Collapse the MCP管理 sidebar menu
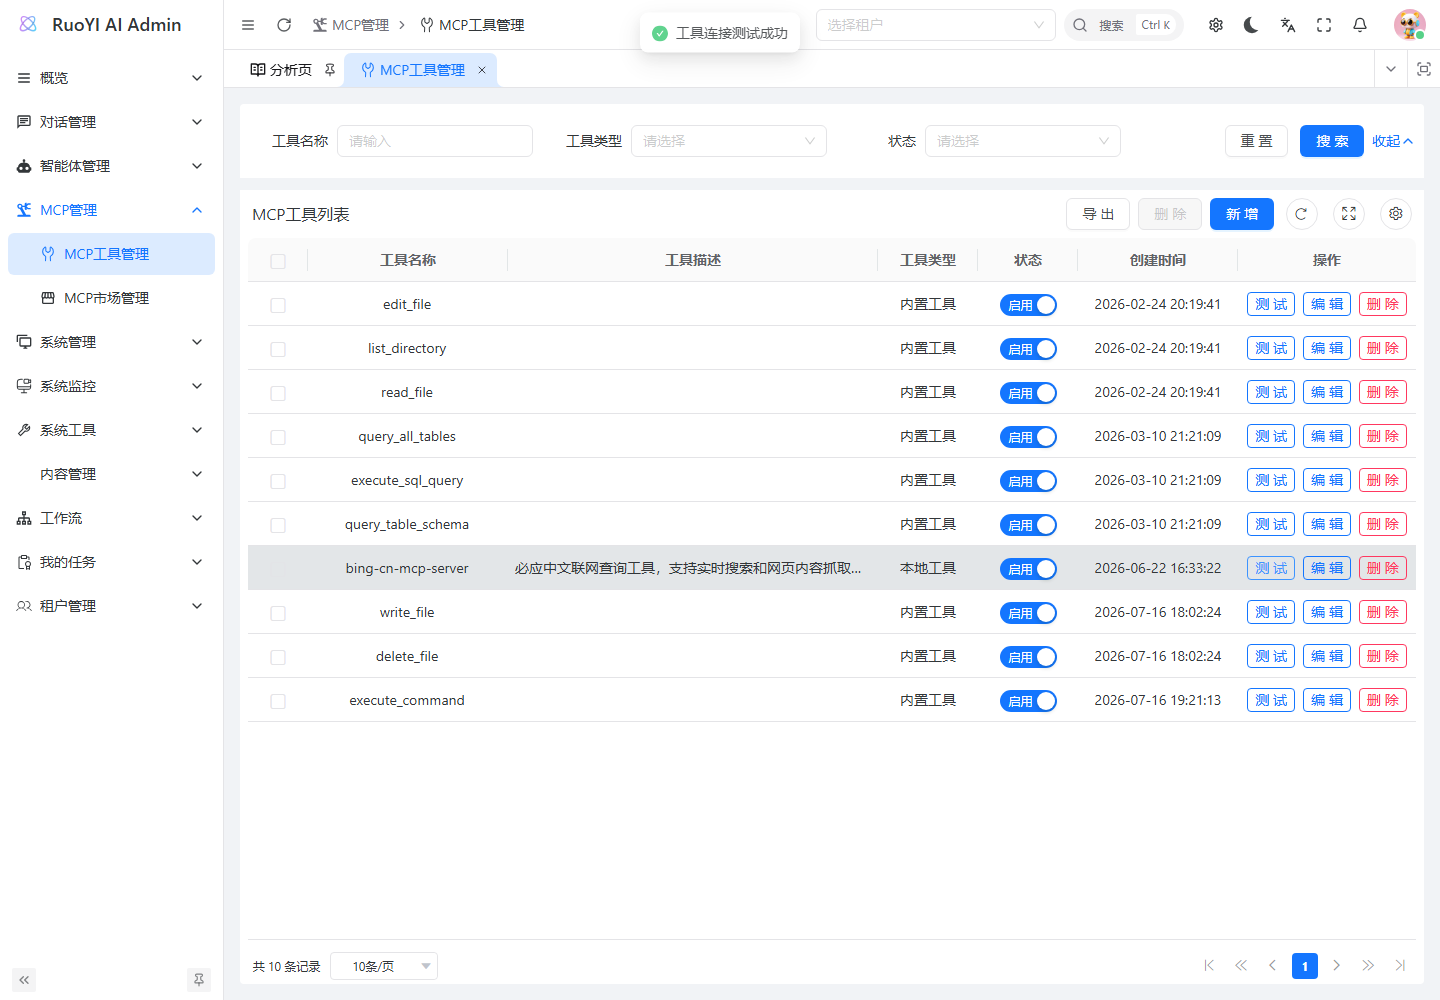Screen dimensions: 1440x1000 (x=111, y=210)
